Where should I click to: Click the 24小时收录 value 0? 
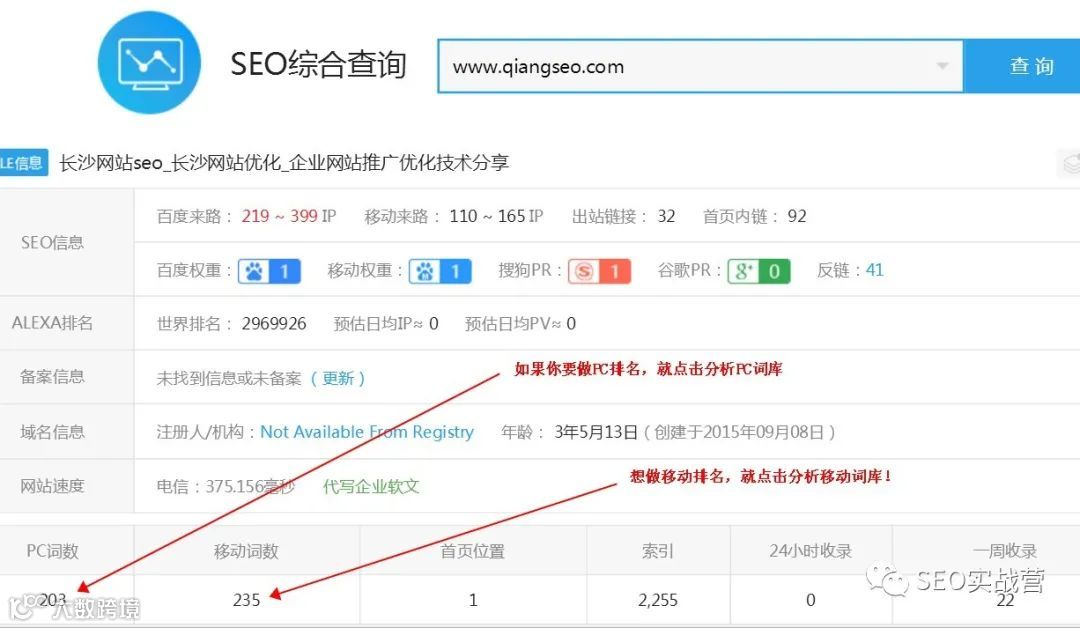pyautogui.click(x=811, y=600)
